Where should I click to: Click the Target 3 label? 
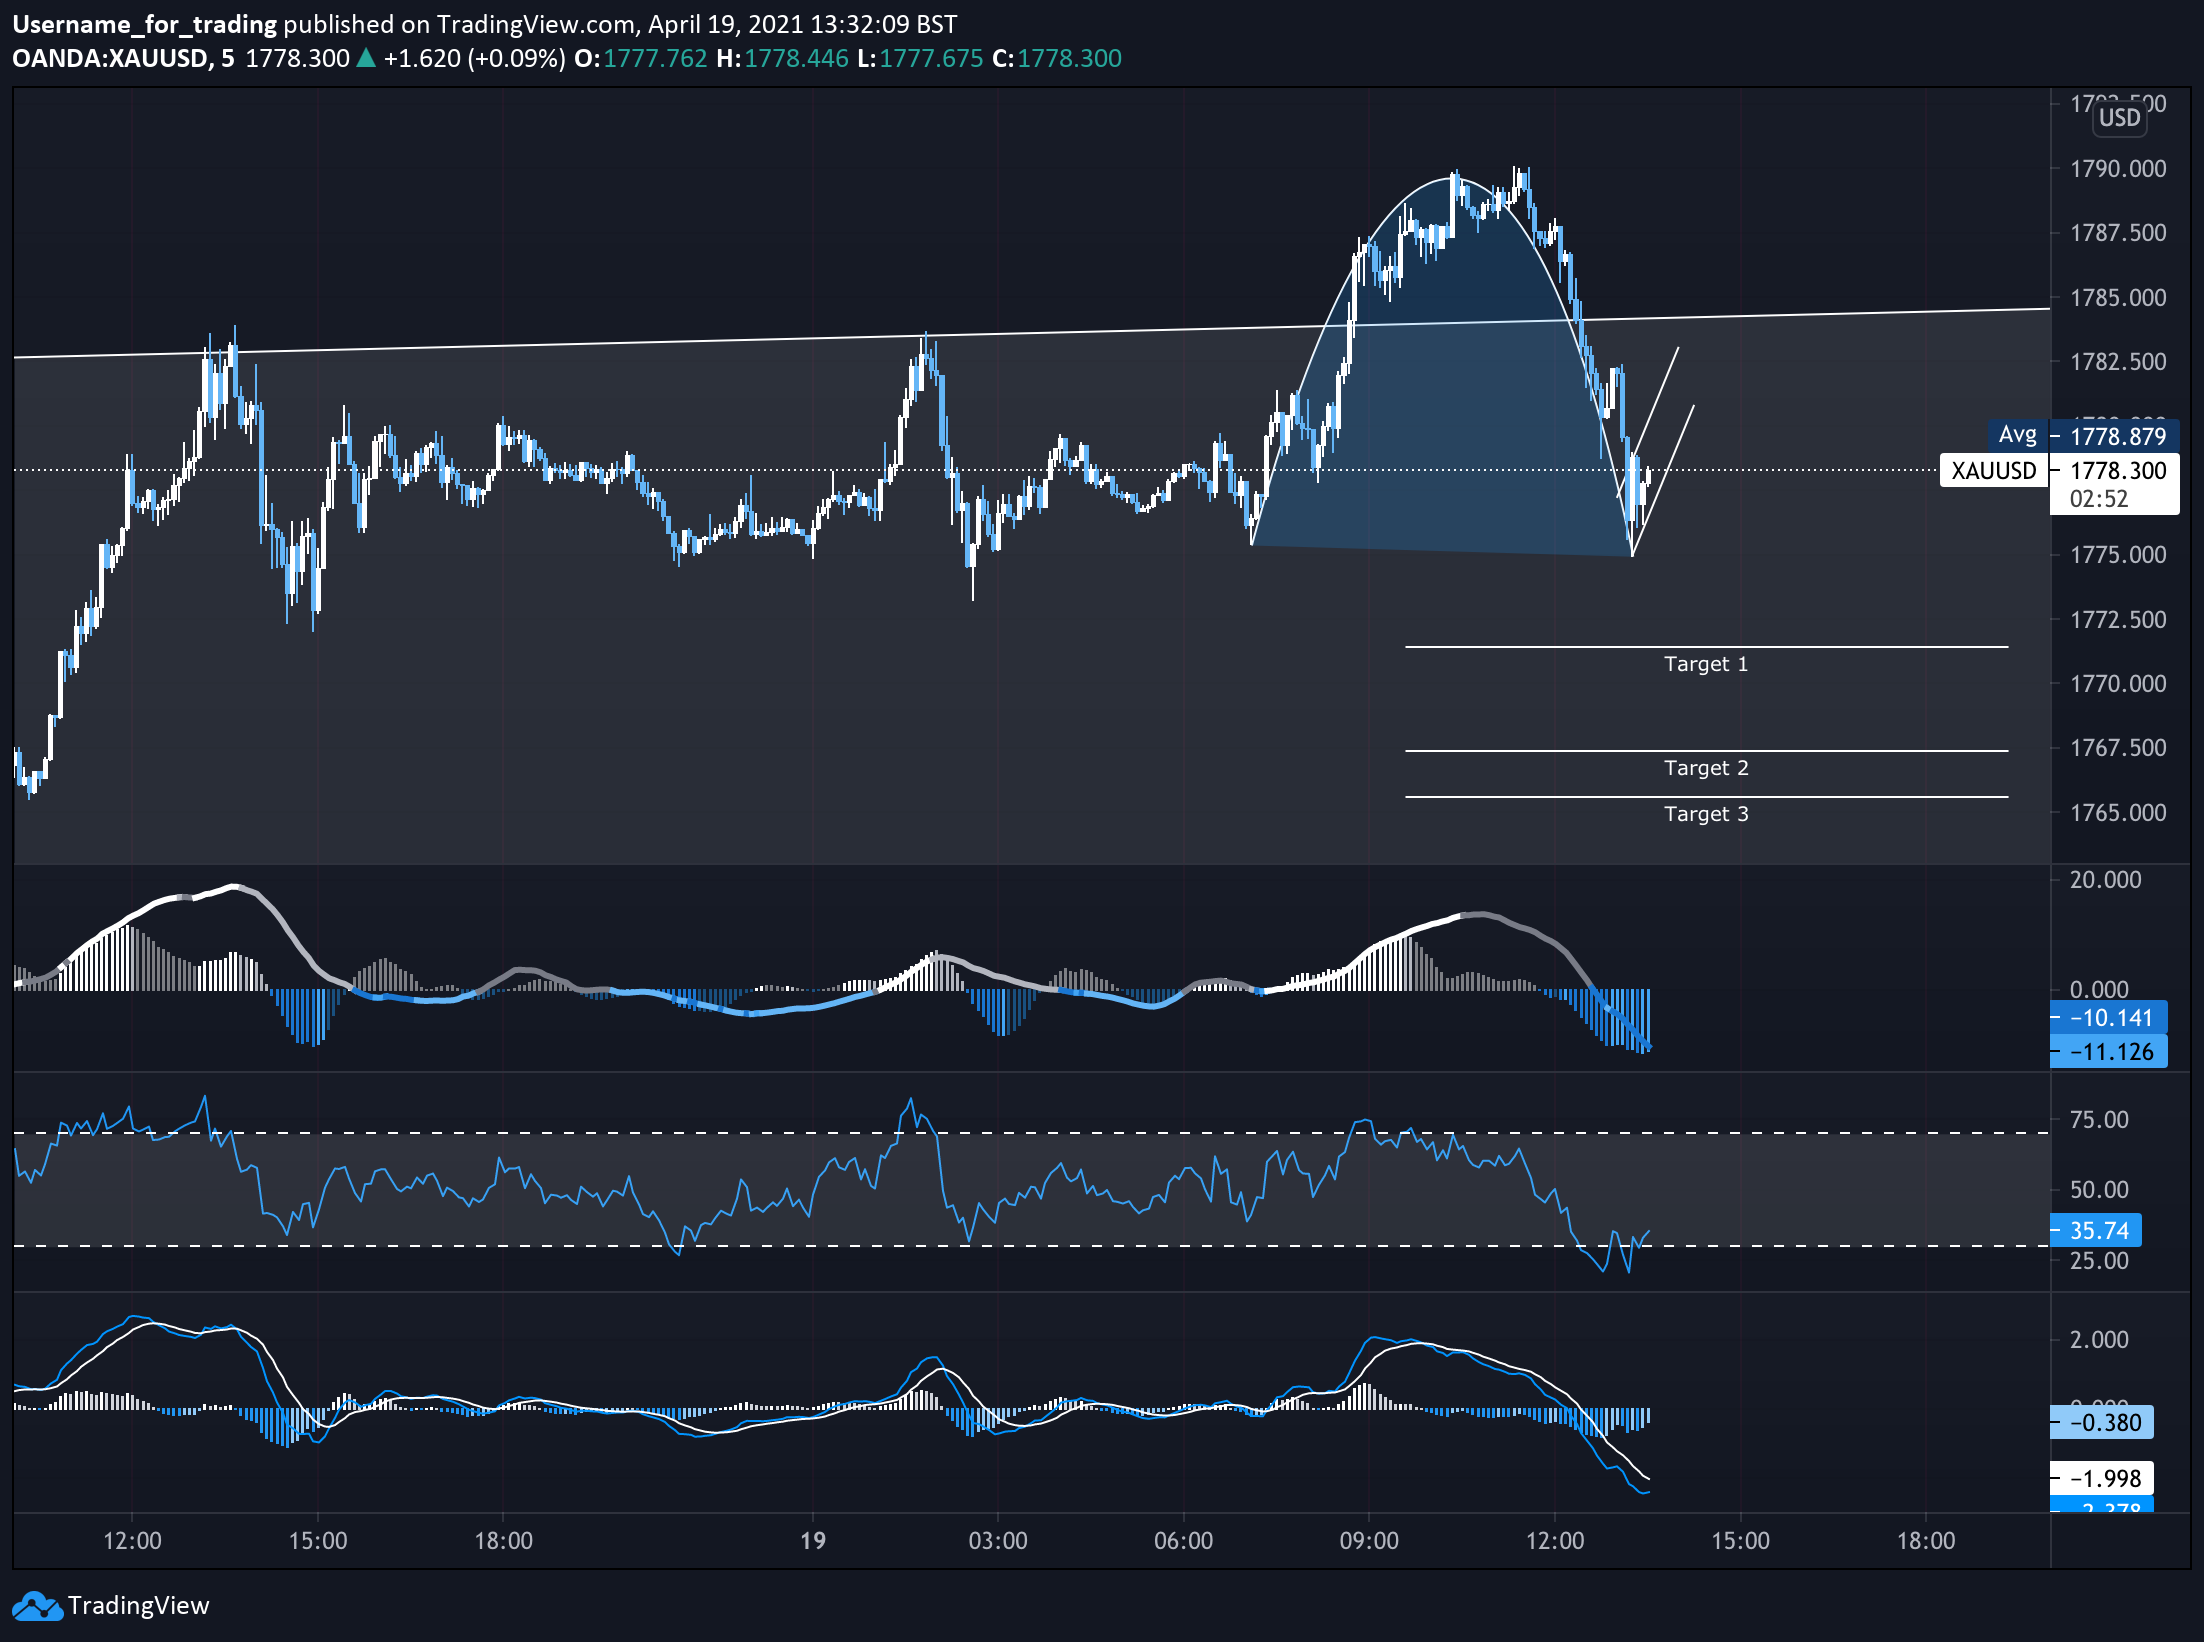1706,814
